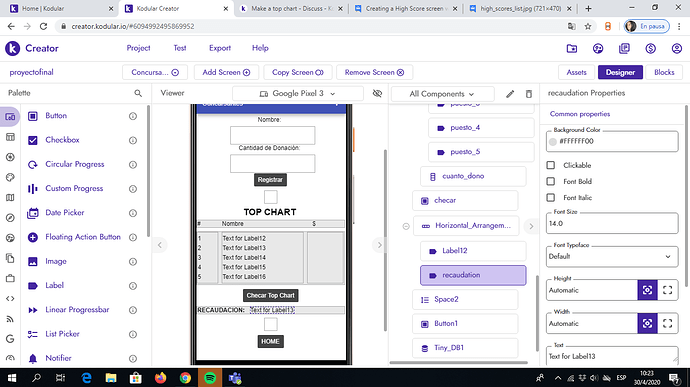Rename component using the pencil icon
Viewport: 690px width, 387px height.
click(510, 94)
